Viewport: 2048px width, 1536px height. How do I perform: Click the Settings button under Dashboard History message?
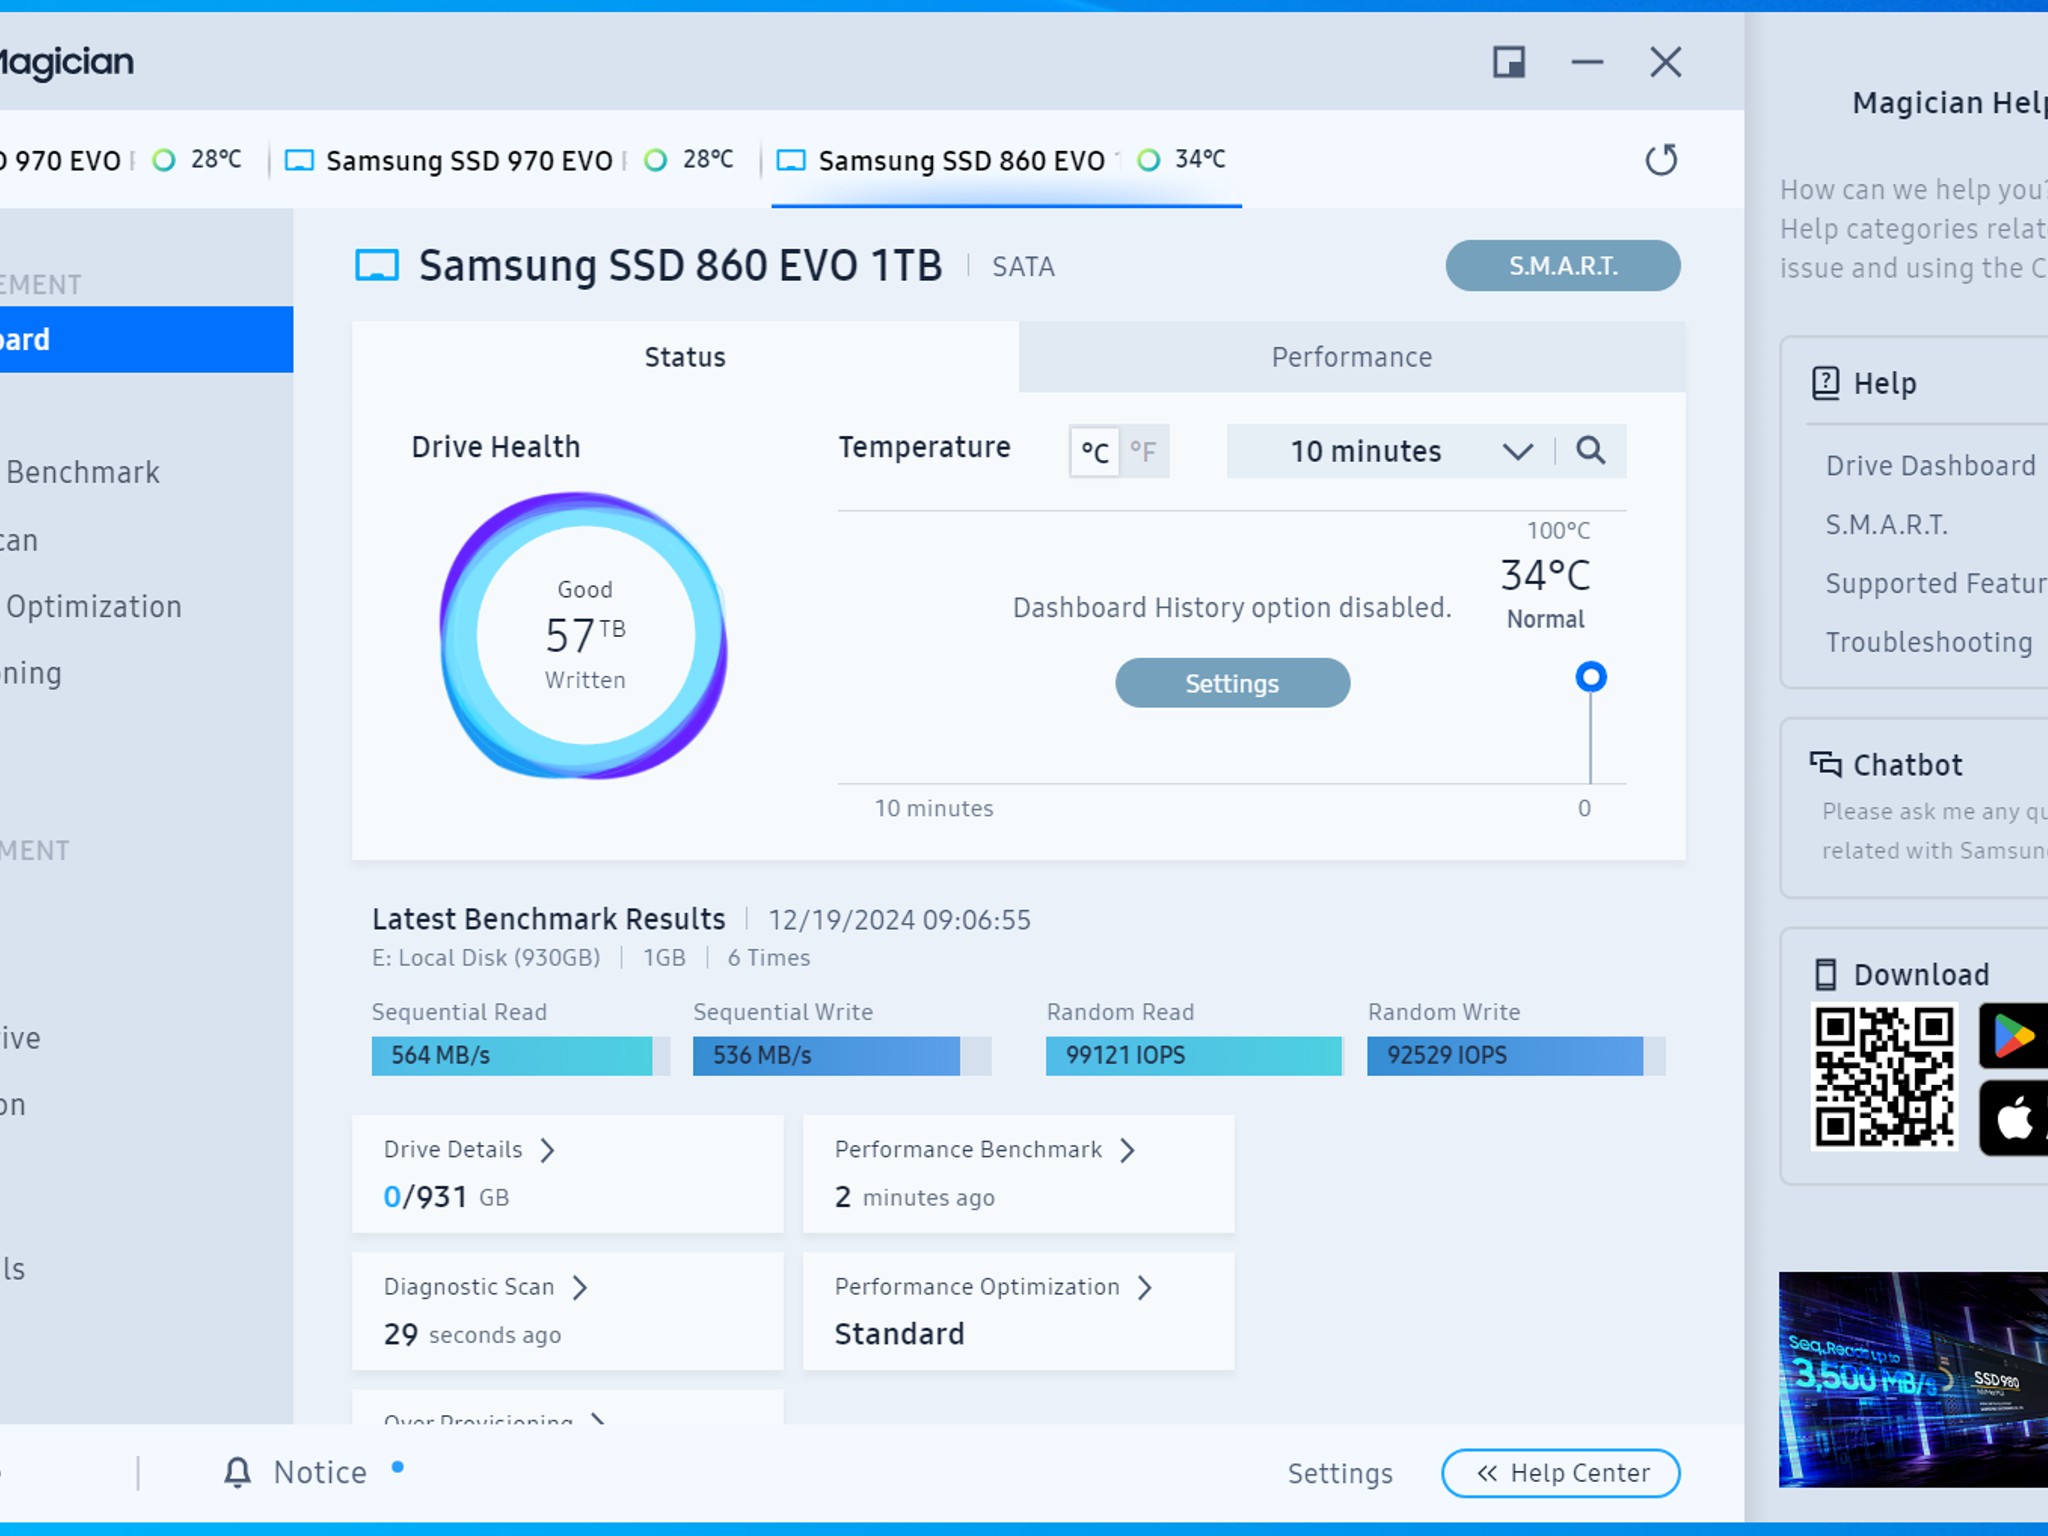(x=1232, y=683)
